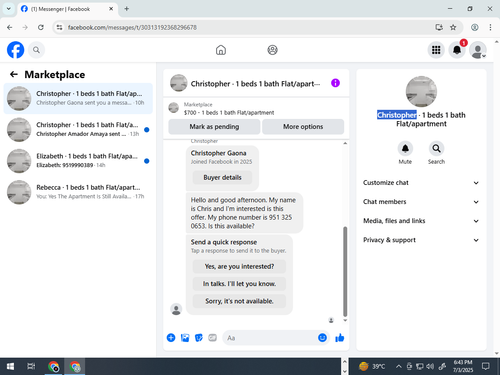This screenshot has height=375, width=500.
Task: Open new tab plus button
Action: [127, 9]
